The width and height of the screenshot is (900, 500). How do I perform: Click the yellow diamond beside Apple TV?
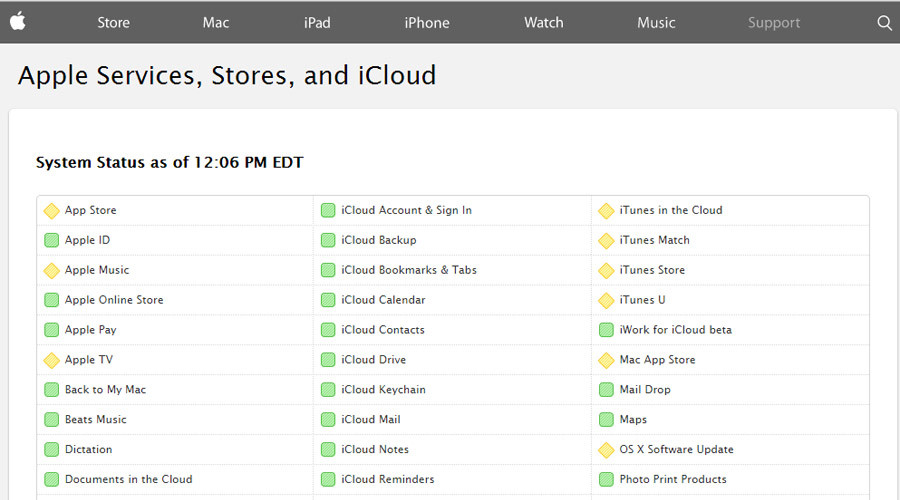coord(52,360)
